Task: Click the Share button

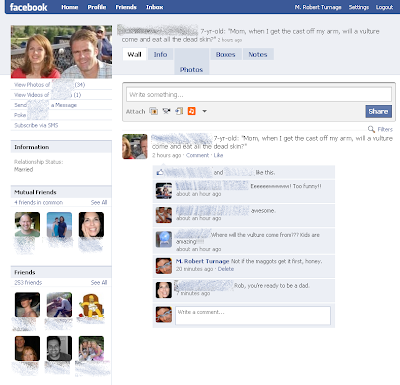Action: (378, 111)
